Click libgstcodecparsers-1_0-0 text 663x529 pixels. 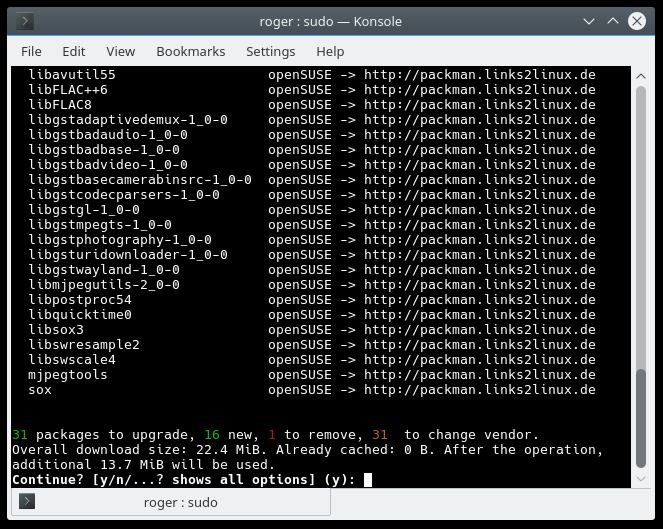click(x=124, y=195)
